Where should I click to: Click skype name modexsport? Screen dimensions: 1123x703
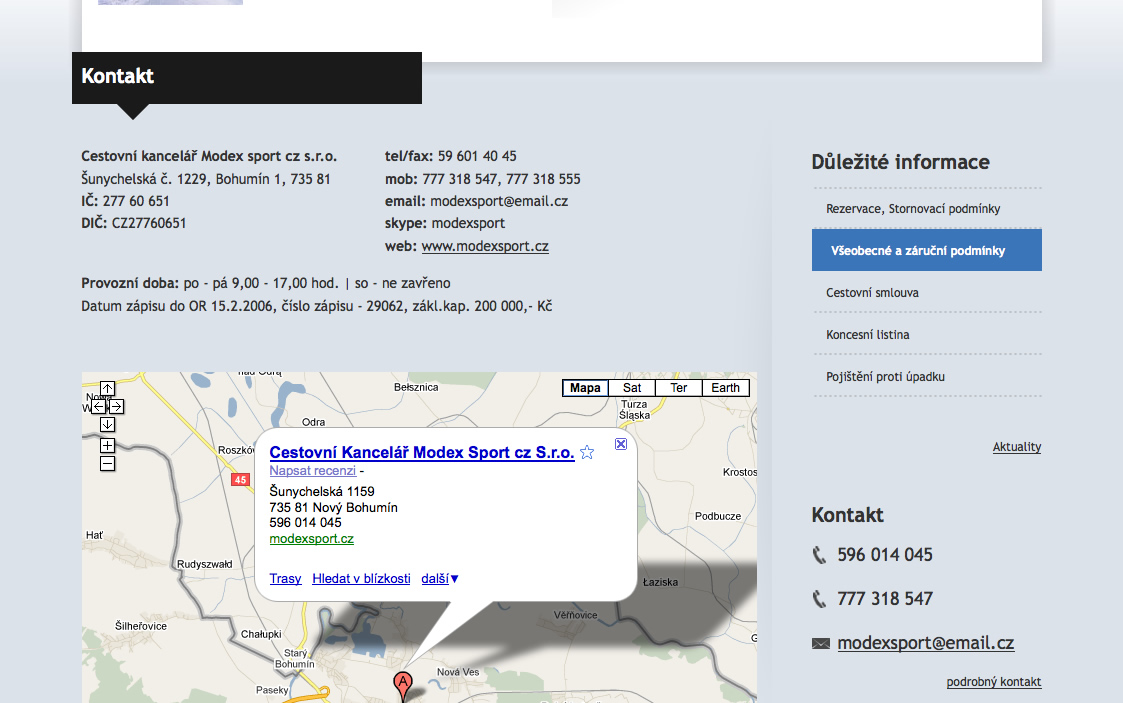pyautogui.click(x=468, y=223)
